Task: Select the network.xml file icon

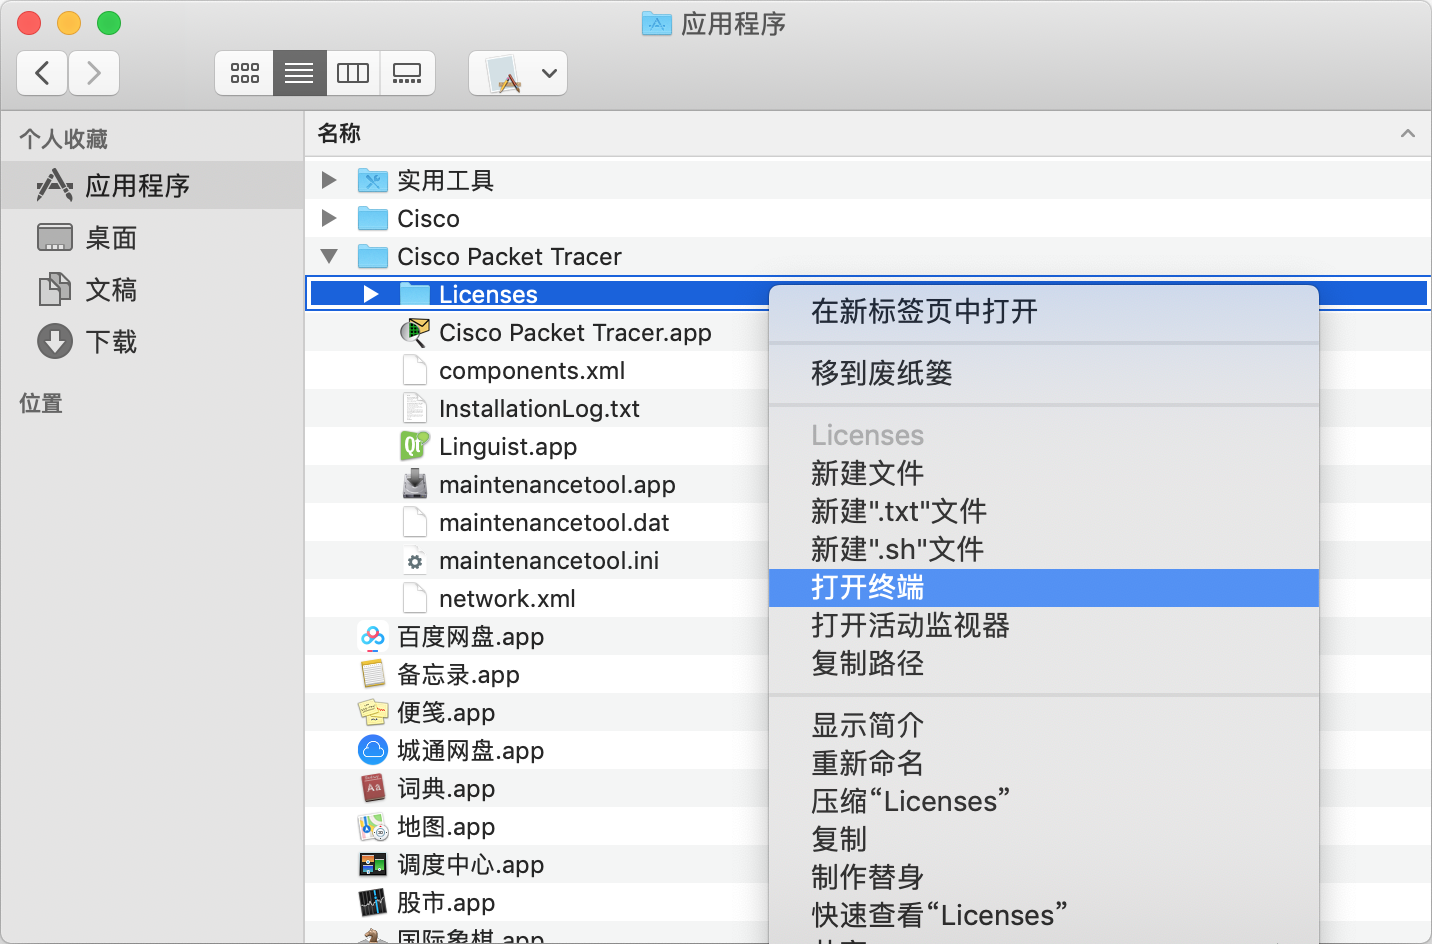Action: click(415, 598)
